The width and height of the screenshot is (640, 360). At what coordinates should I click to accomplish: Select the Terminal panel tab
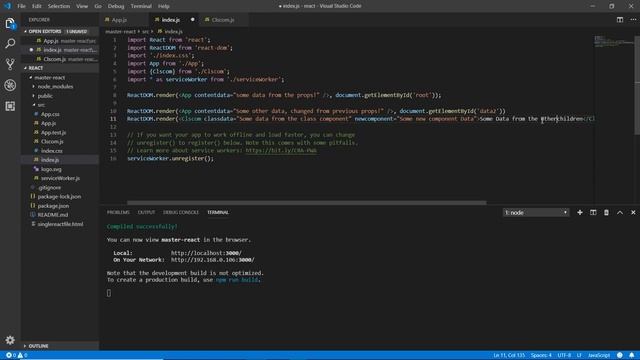218,213
